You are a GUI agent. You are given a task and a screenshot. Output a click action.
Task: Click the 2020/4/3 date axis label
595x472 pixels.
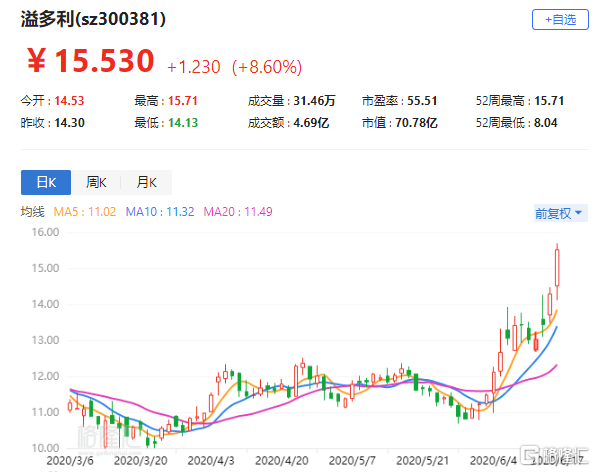211,461
